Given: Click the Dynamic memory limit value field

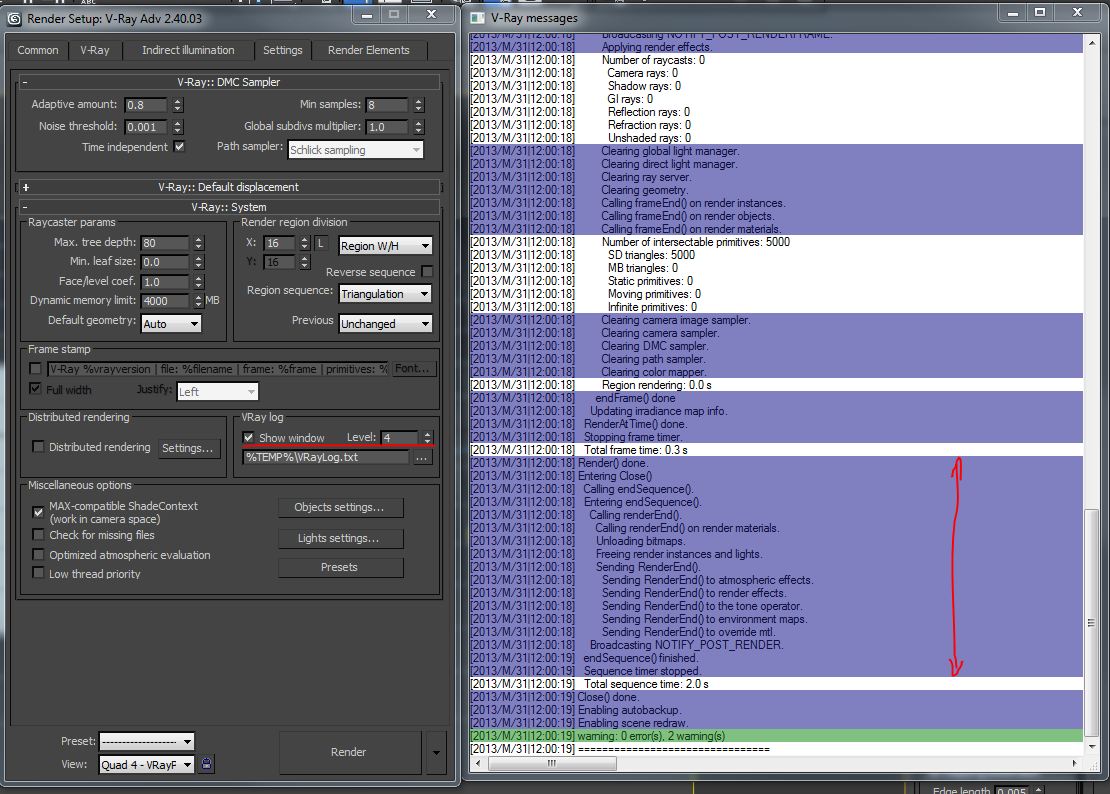Looking at the screenshot, I should click(x=166, y=301).
